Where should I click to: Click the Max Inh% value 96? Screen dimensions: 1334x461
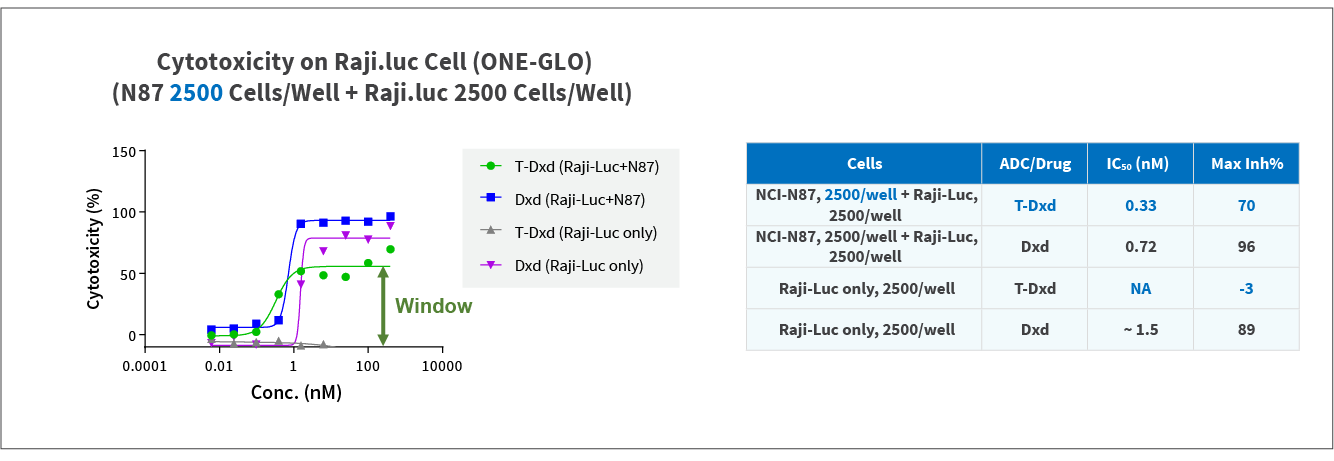(1246, 247)
